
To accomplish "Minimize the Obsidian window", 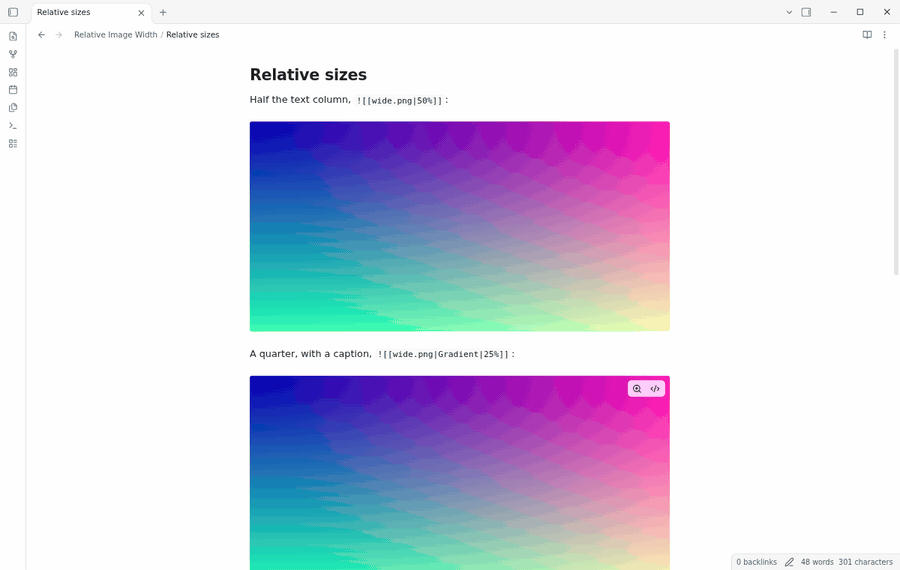I will 833,12.
